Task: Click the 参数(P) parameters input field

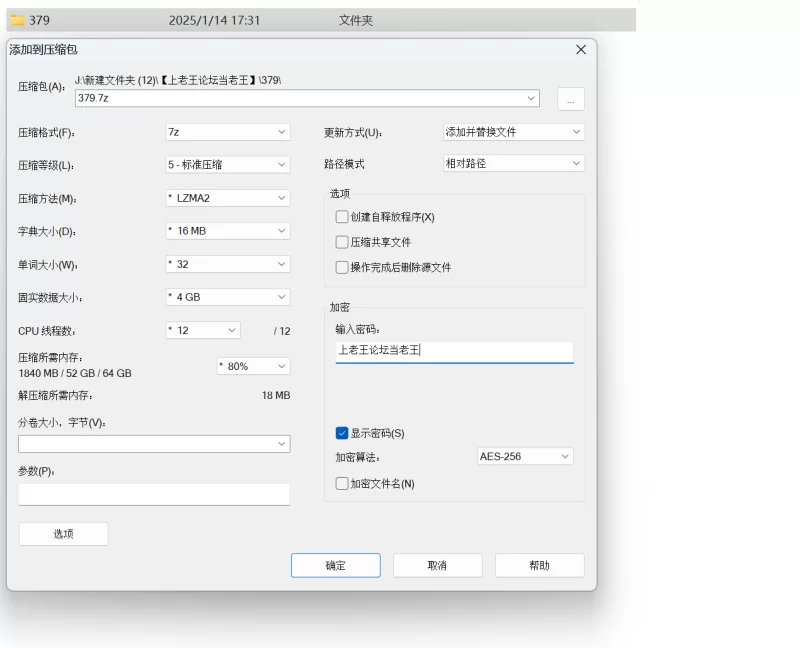Action: [x=154, y=494]
